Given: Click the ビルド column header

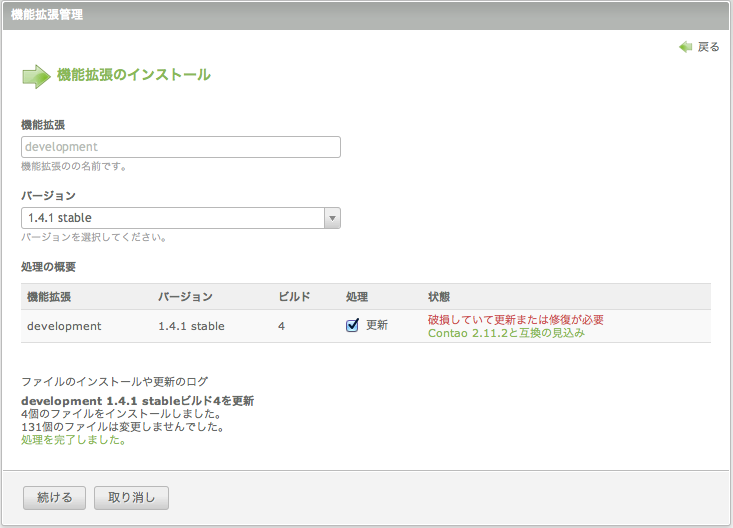Looking at the screenshot, I should [295, 297].
